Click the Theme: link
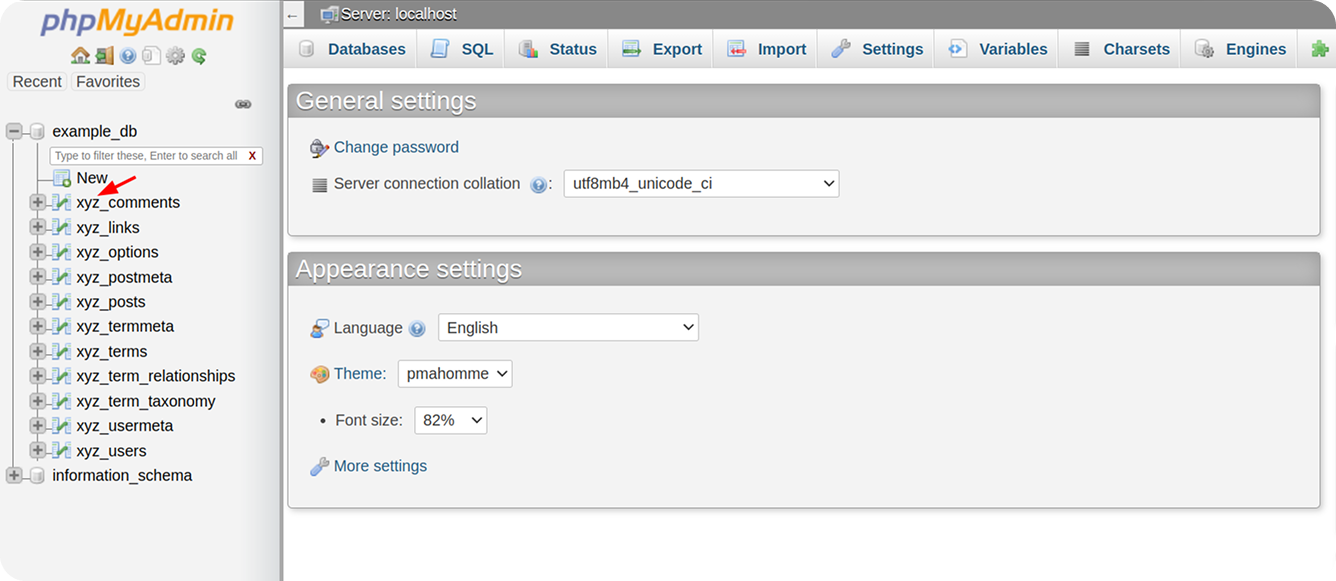 pyautogui.click(x=360, y=374)
